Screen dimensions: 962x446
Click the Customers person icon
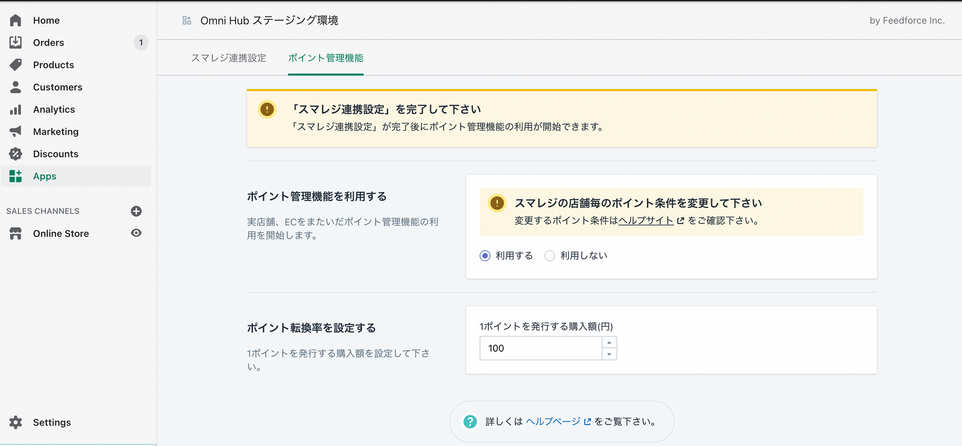click(15, 87)
